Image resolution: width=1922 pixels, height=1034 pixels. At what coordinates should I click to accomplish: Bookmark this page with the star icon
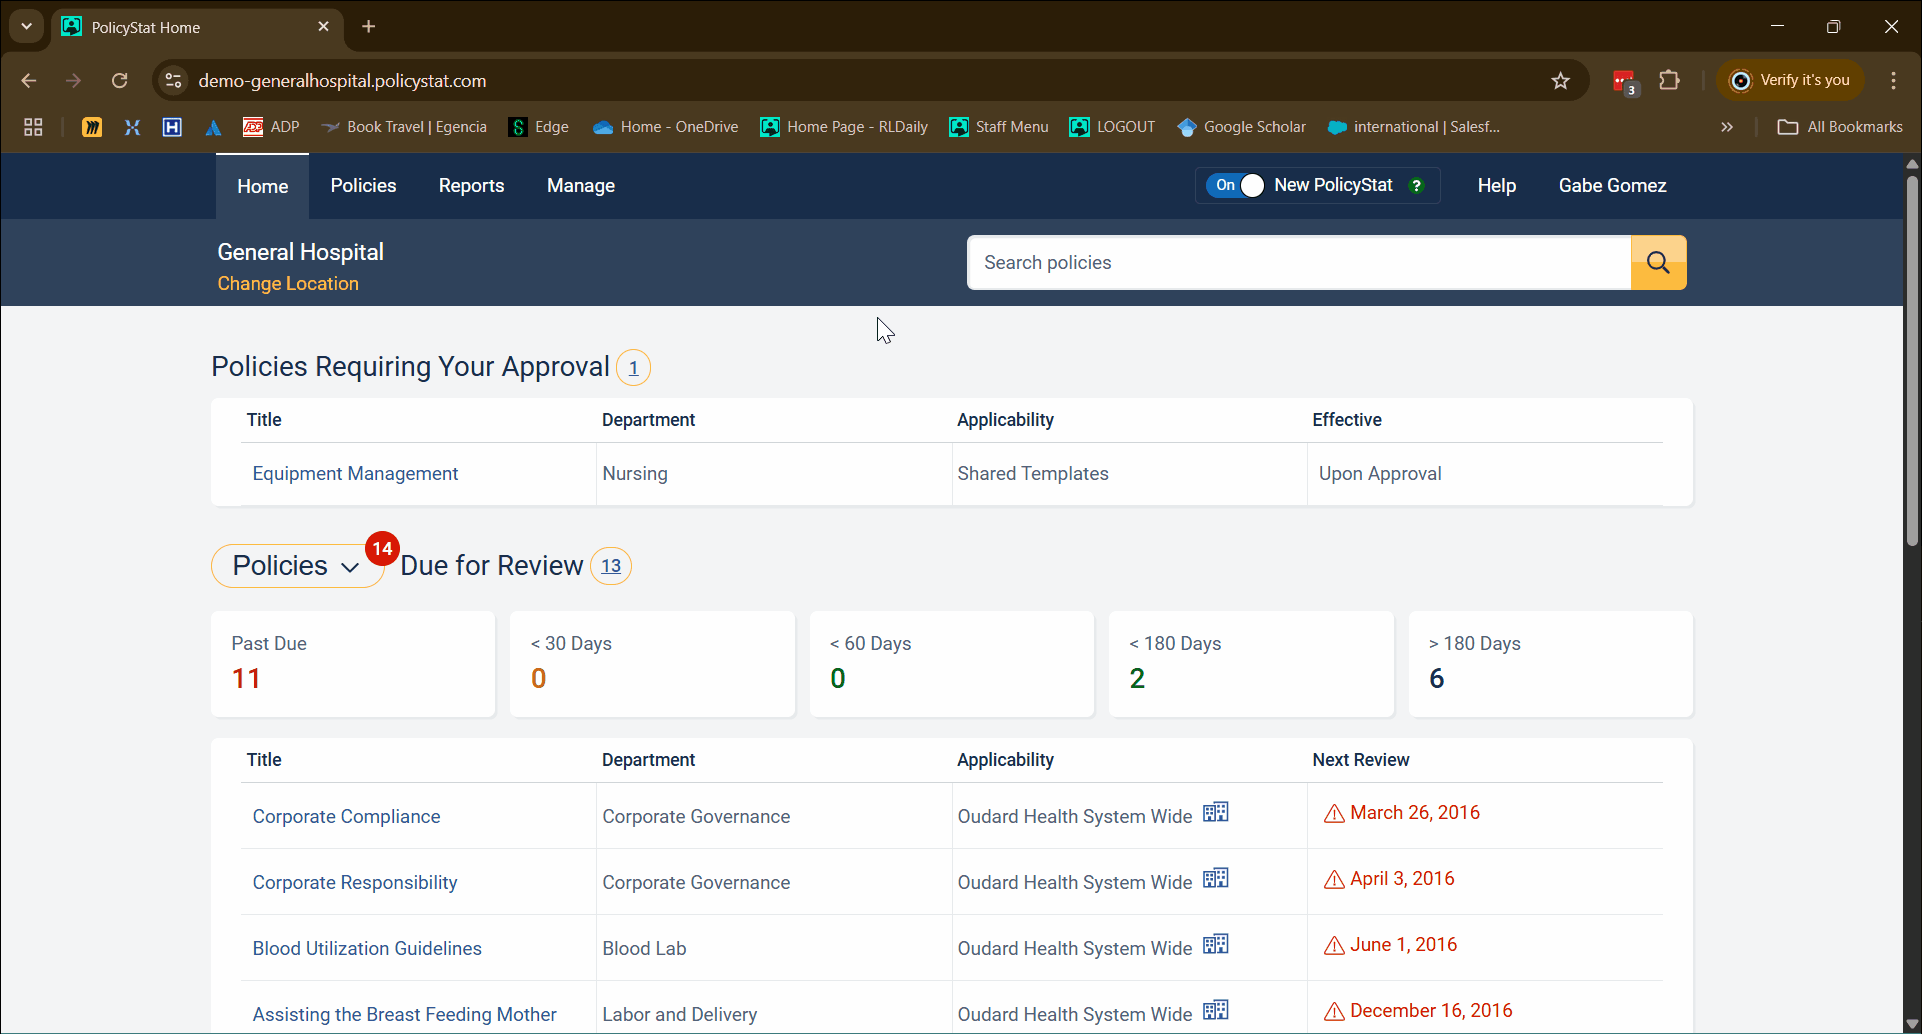pyautogui.click(x=1560, y=81)
